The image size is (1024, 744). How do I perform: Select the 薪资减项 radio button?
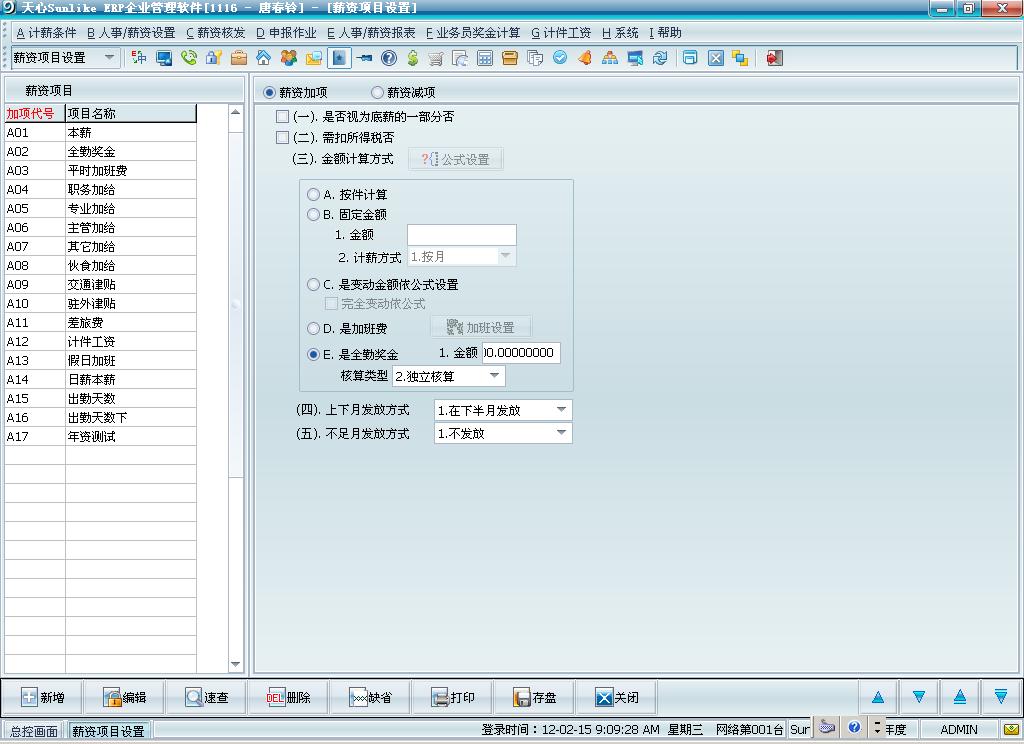click(x=377, y=93)
